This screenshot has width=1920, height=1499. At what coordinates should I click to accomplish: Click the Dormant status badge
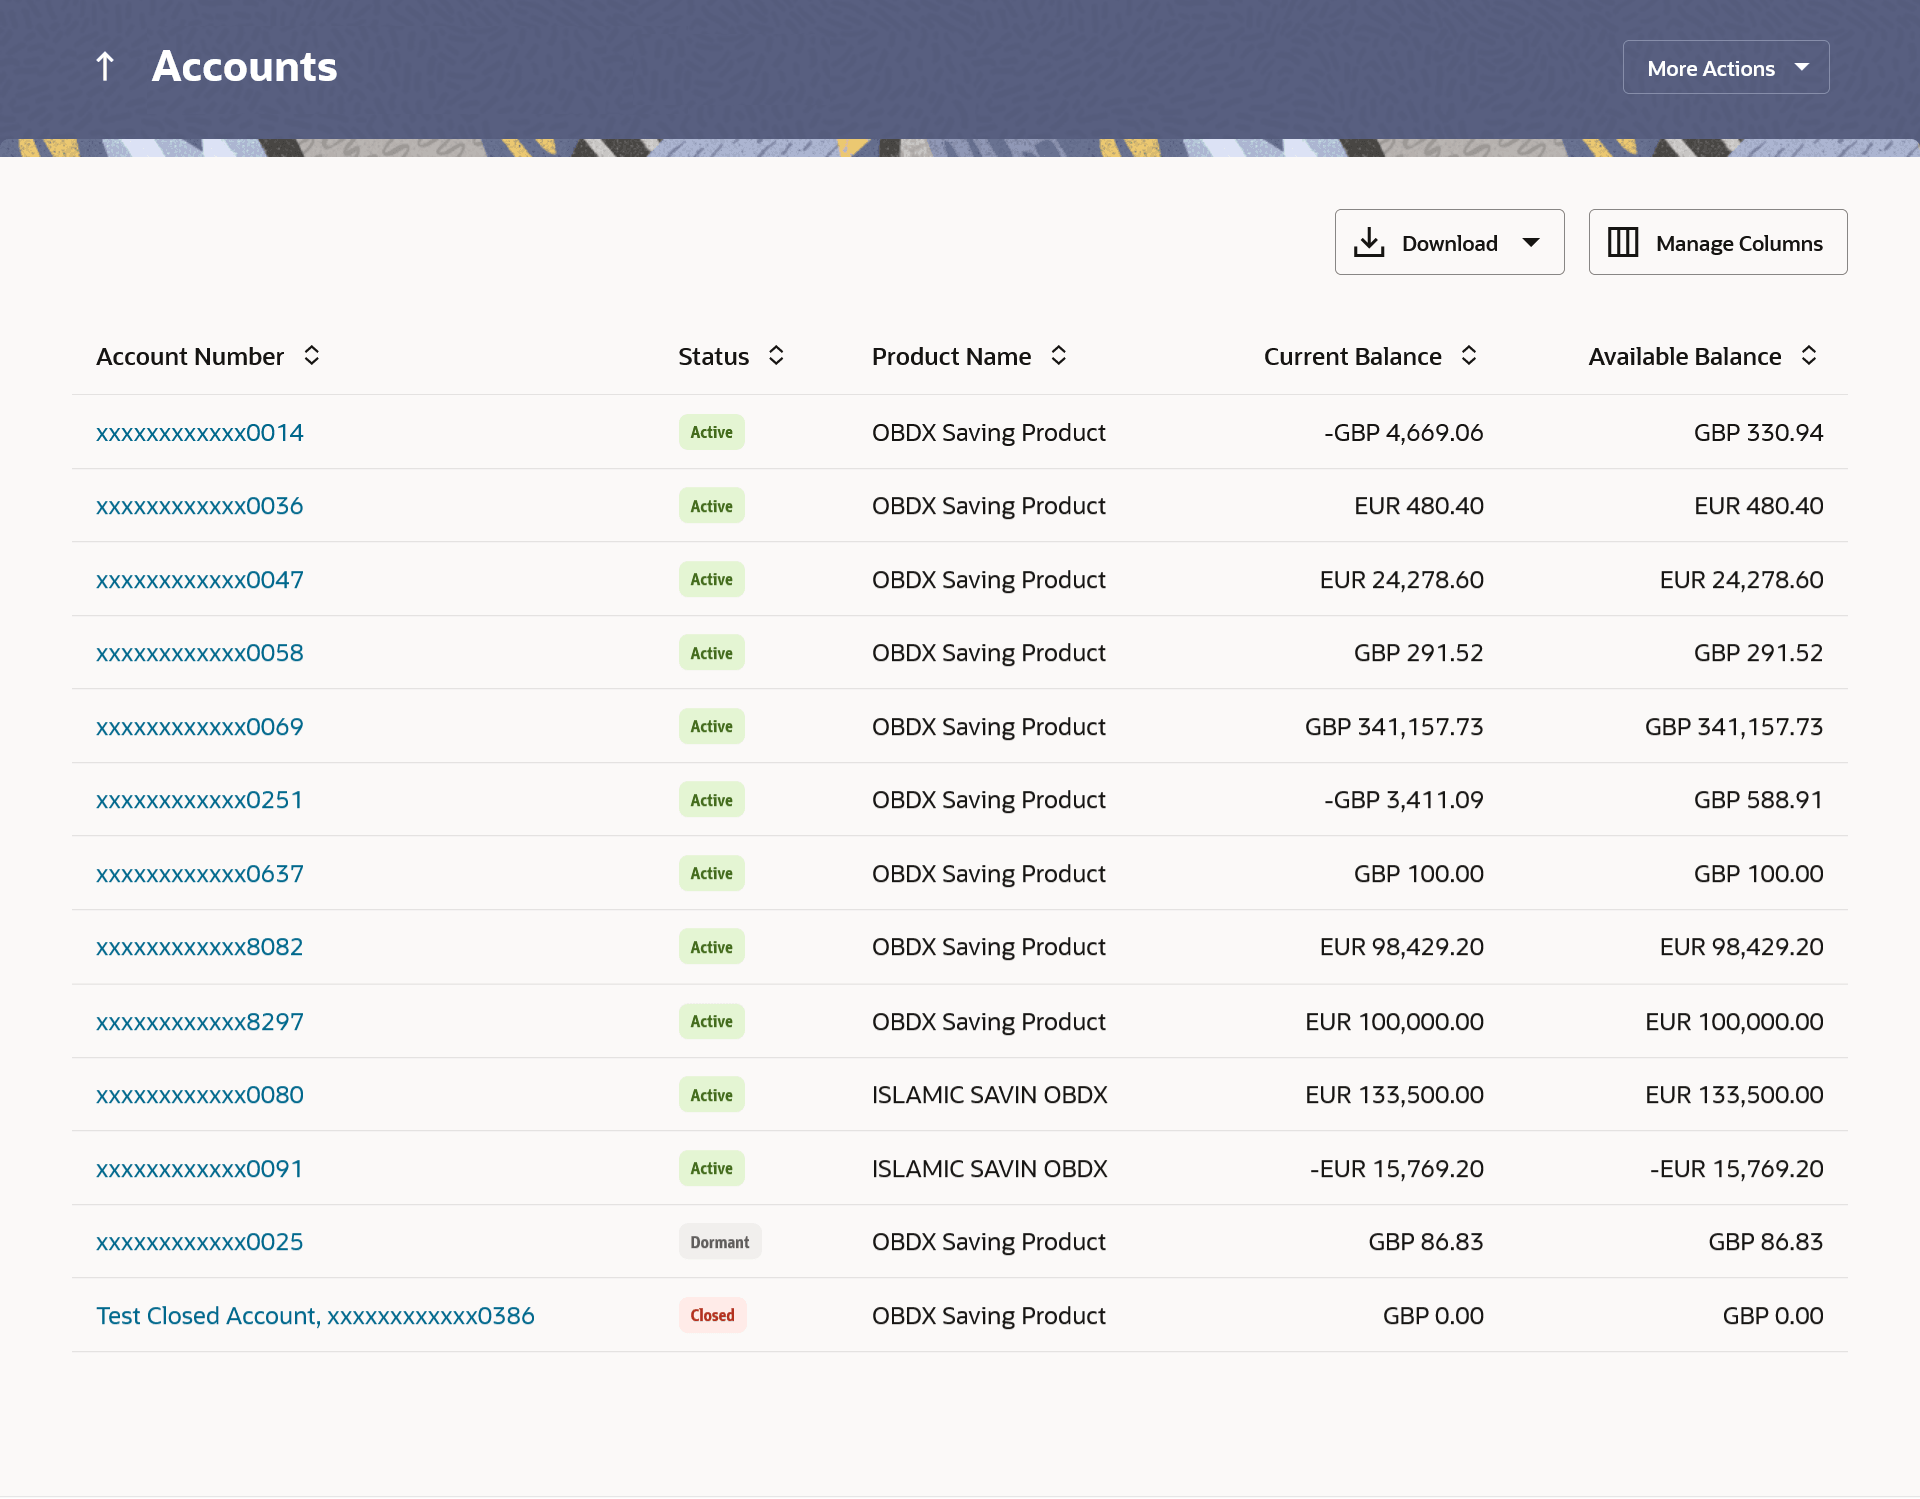click(719, 1242)
